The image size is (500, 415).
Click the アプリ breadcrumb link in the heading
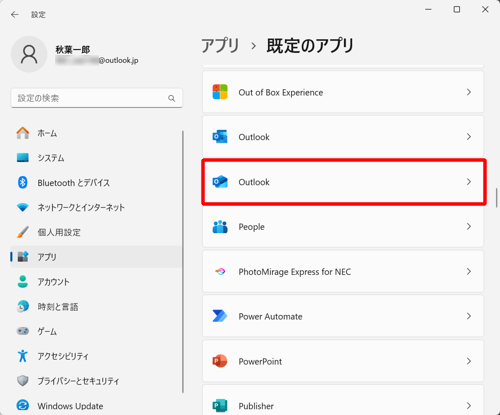coord(220,45)
